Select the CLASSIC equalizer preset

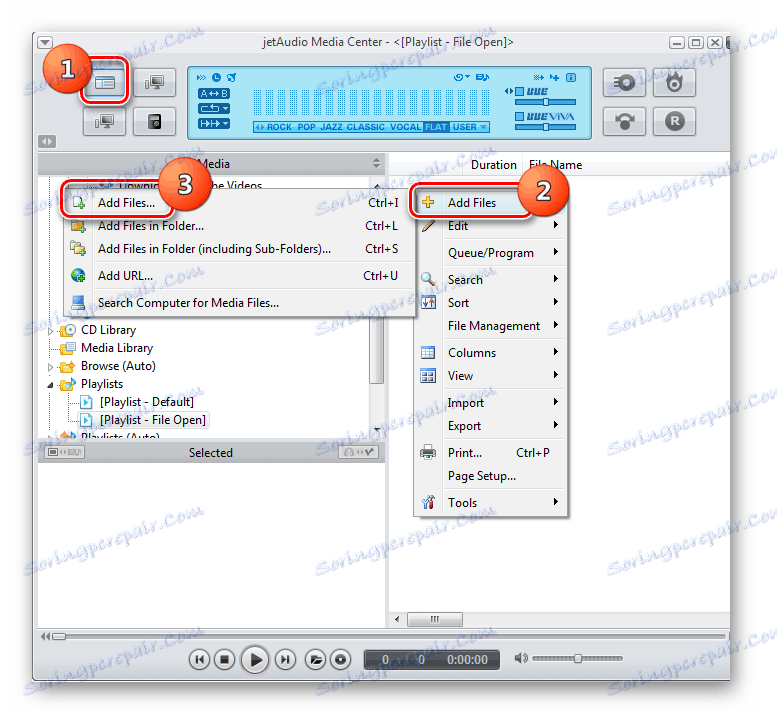click(366, 127)
